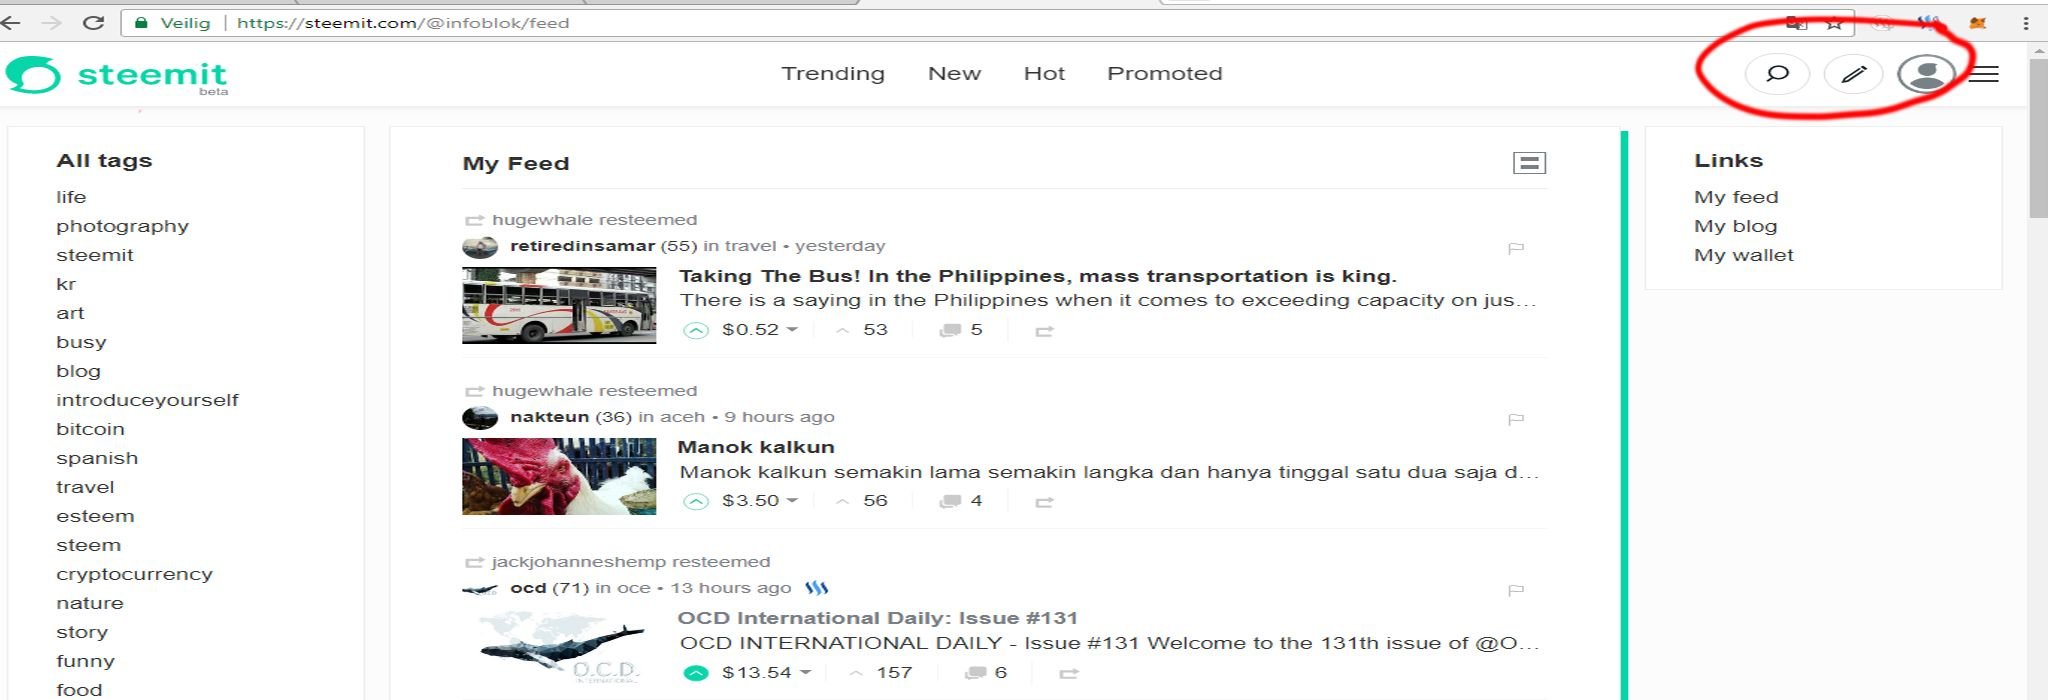
Task: Select the cryptocurrency tag
Action: coord(134,574)
